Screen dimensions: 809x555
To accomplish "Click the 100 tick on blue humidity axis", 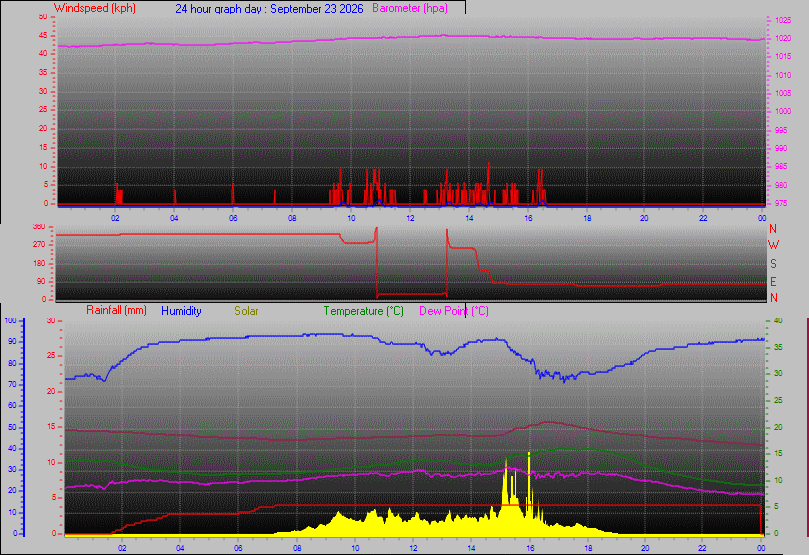I will (10, 320).
